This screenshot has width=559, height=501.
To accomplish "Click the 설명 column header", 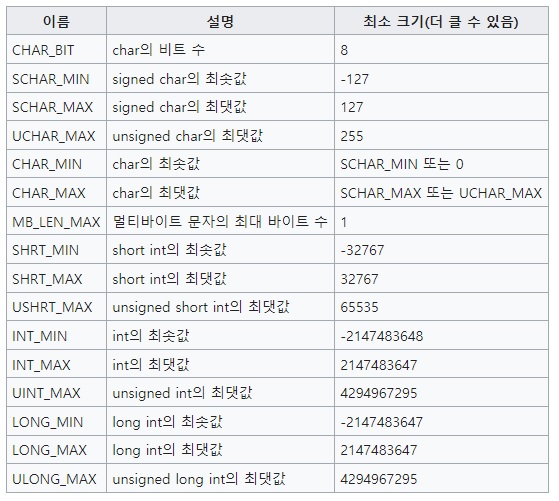I will click(x=220, y=21).
